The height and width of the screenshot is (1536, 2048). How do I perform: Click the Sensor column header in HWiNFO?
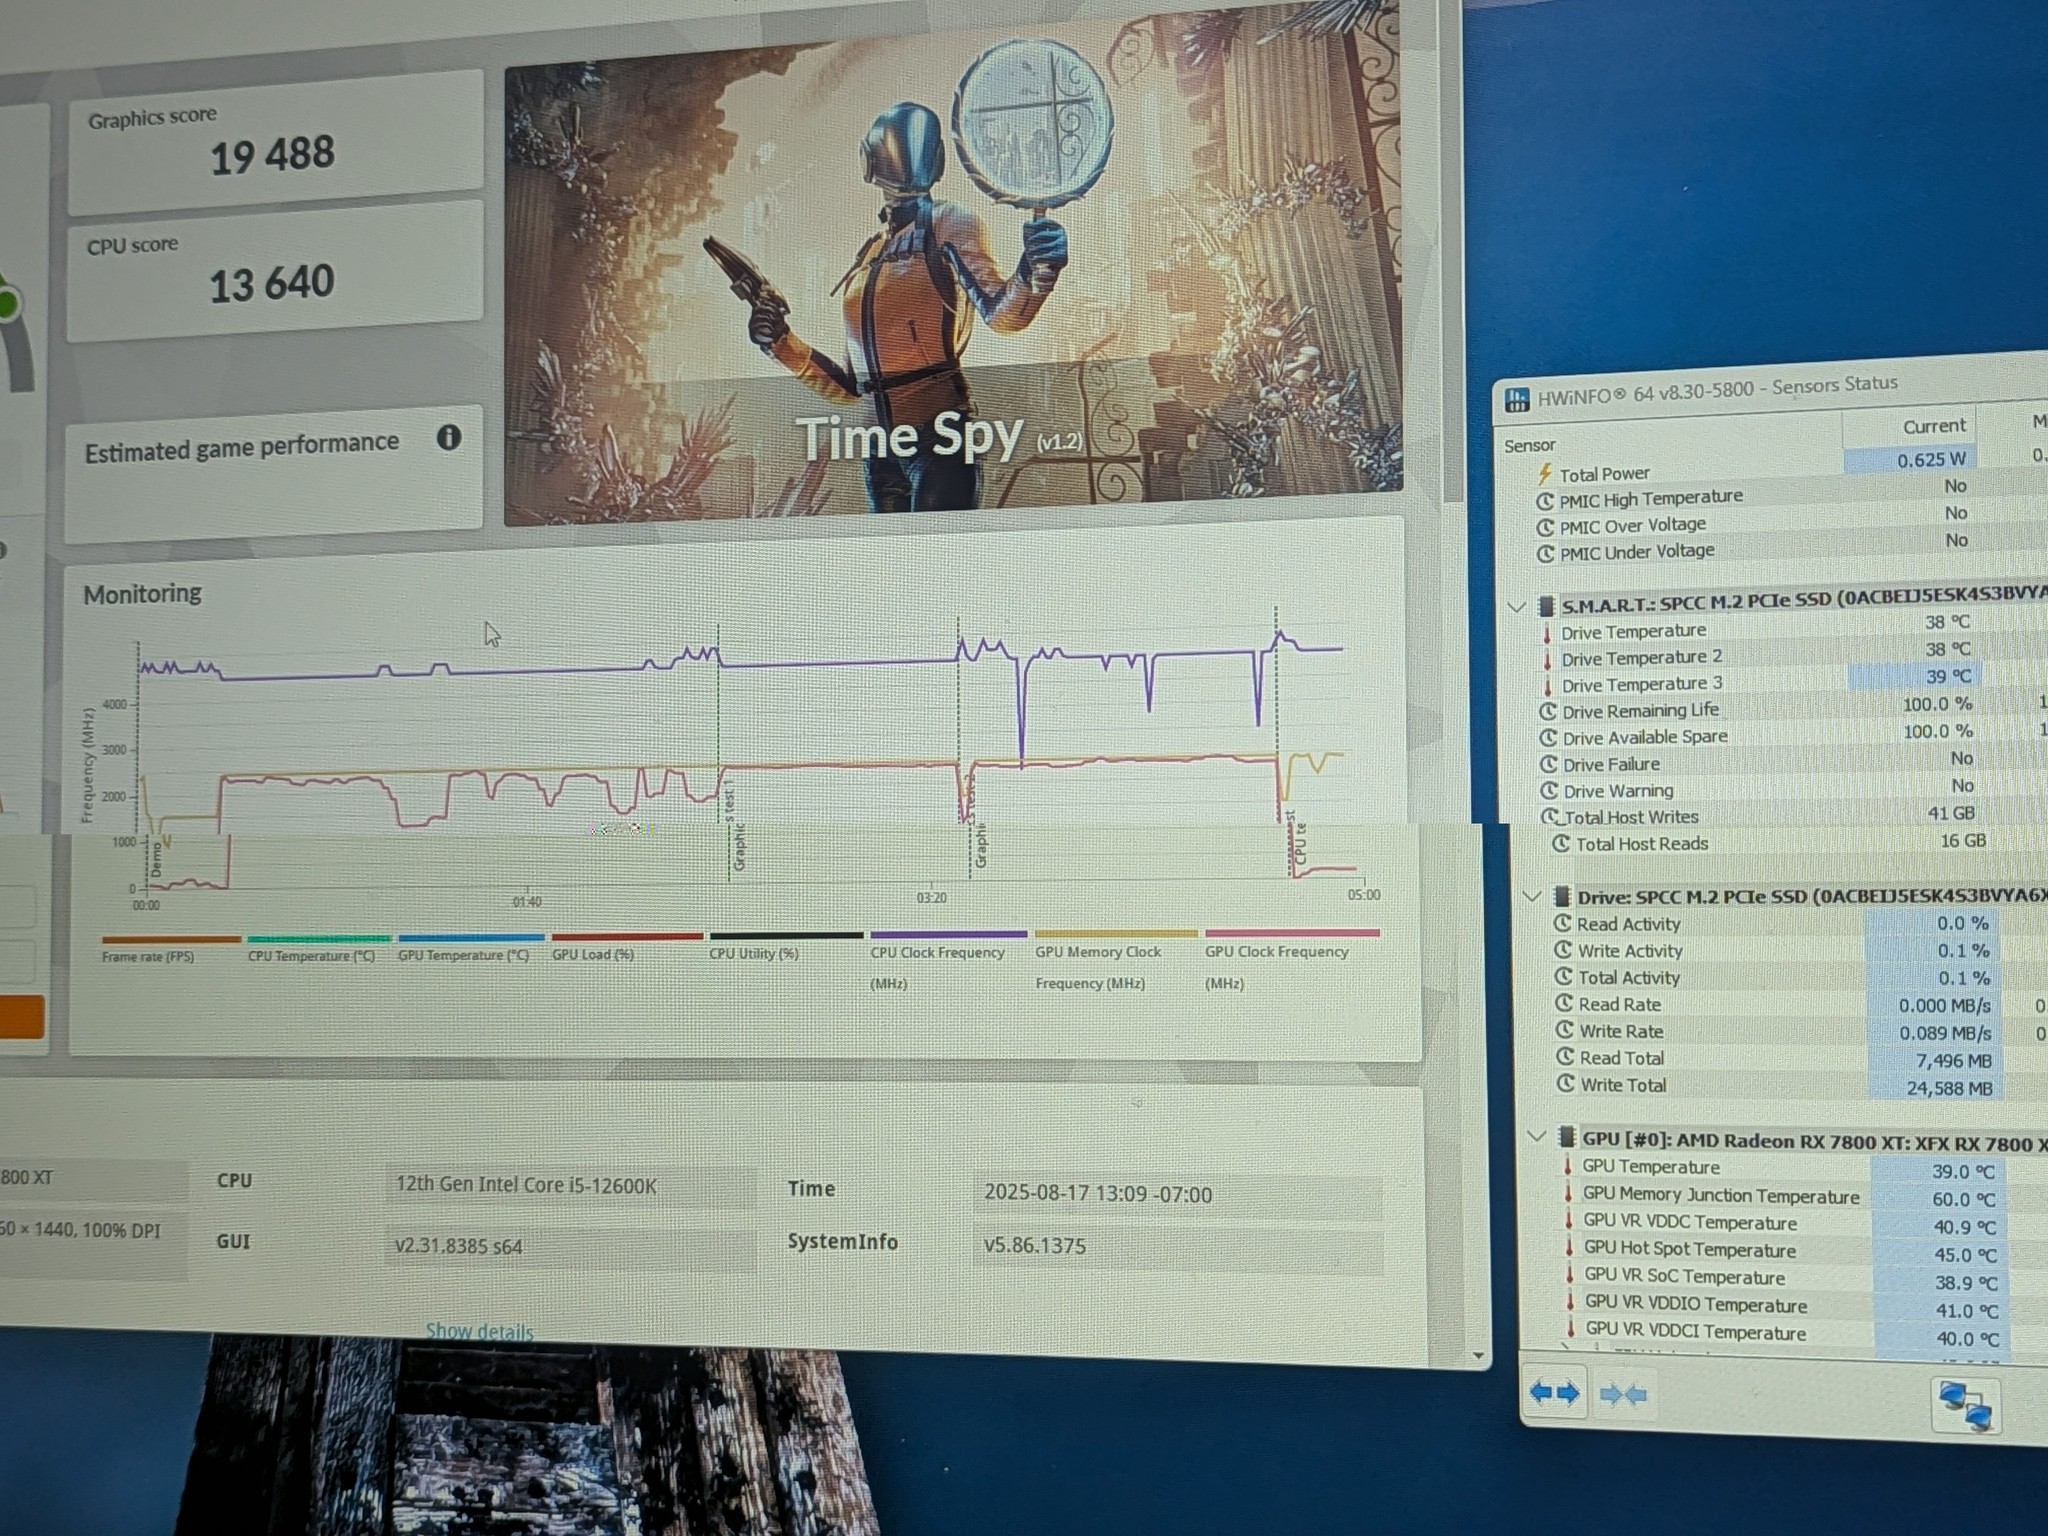[x=1530, y=445]
